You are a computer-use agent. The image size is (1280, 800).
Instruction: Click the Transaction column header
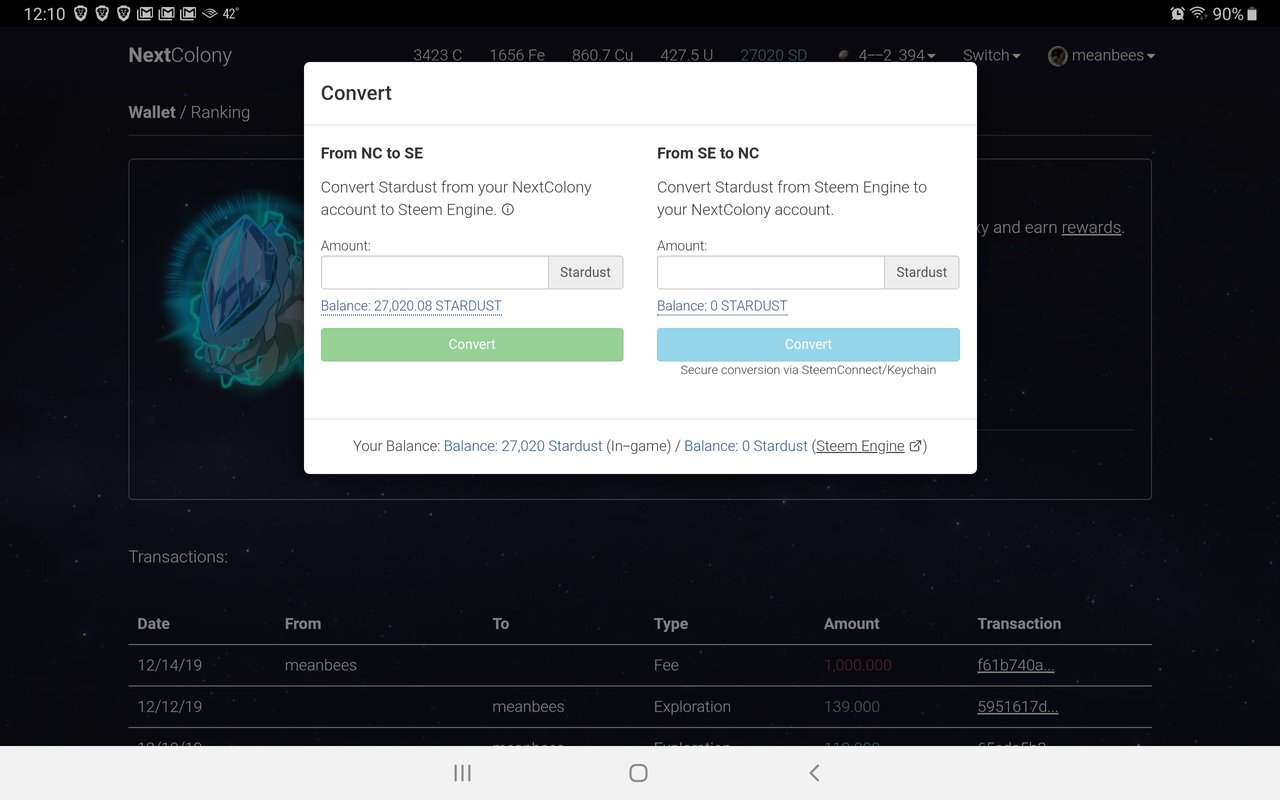coord(1019,623)
